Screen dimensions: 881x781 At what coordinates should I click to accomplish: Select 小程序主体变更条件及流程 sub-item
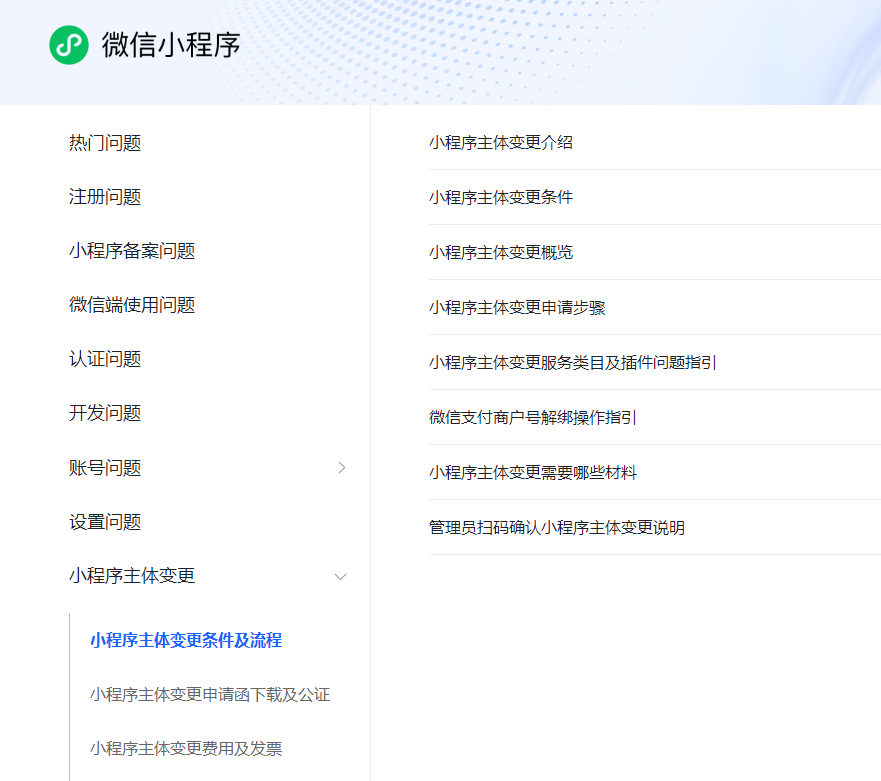coord(186,641)
